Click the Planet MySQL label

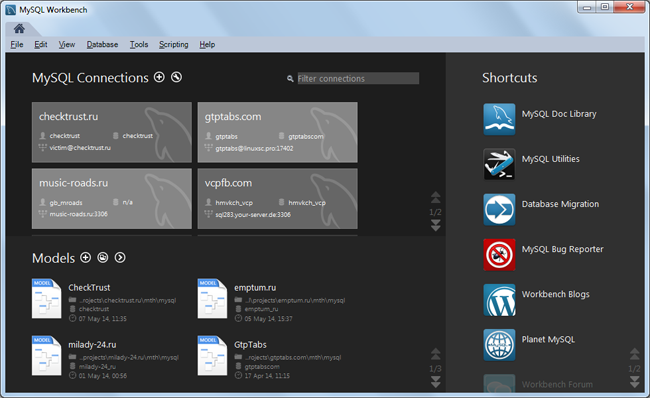[x=548, y=340]
